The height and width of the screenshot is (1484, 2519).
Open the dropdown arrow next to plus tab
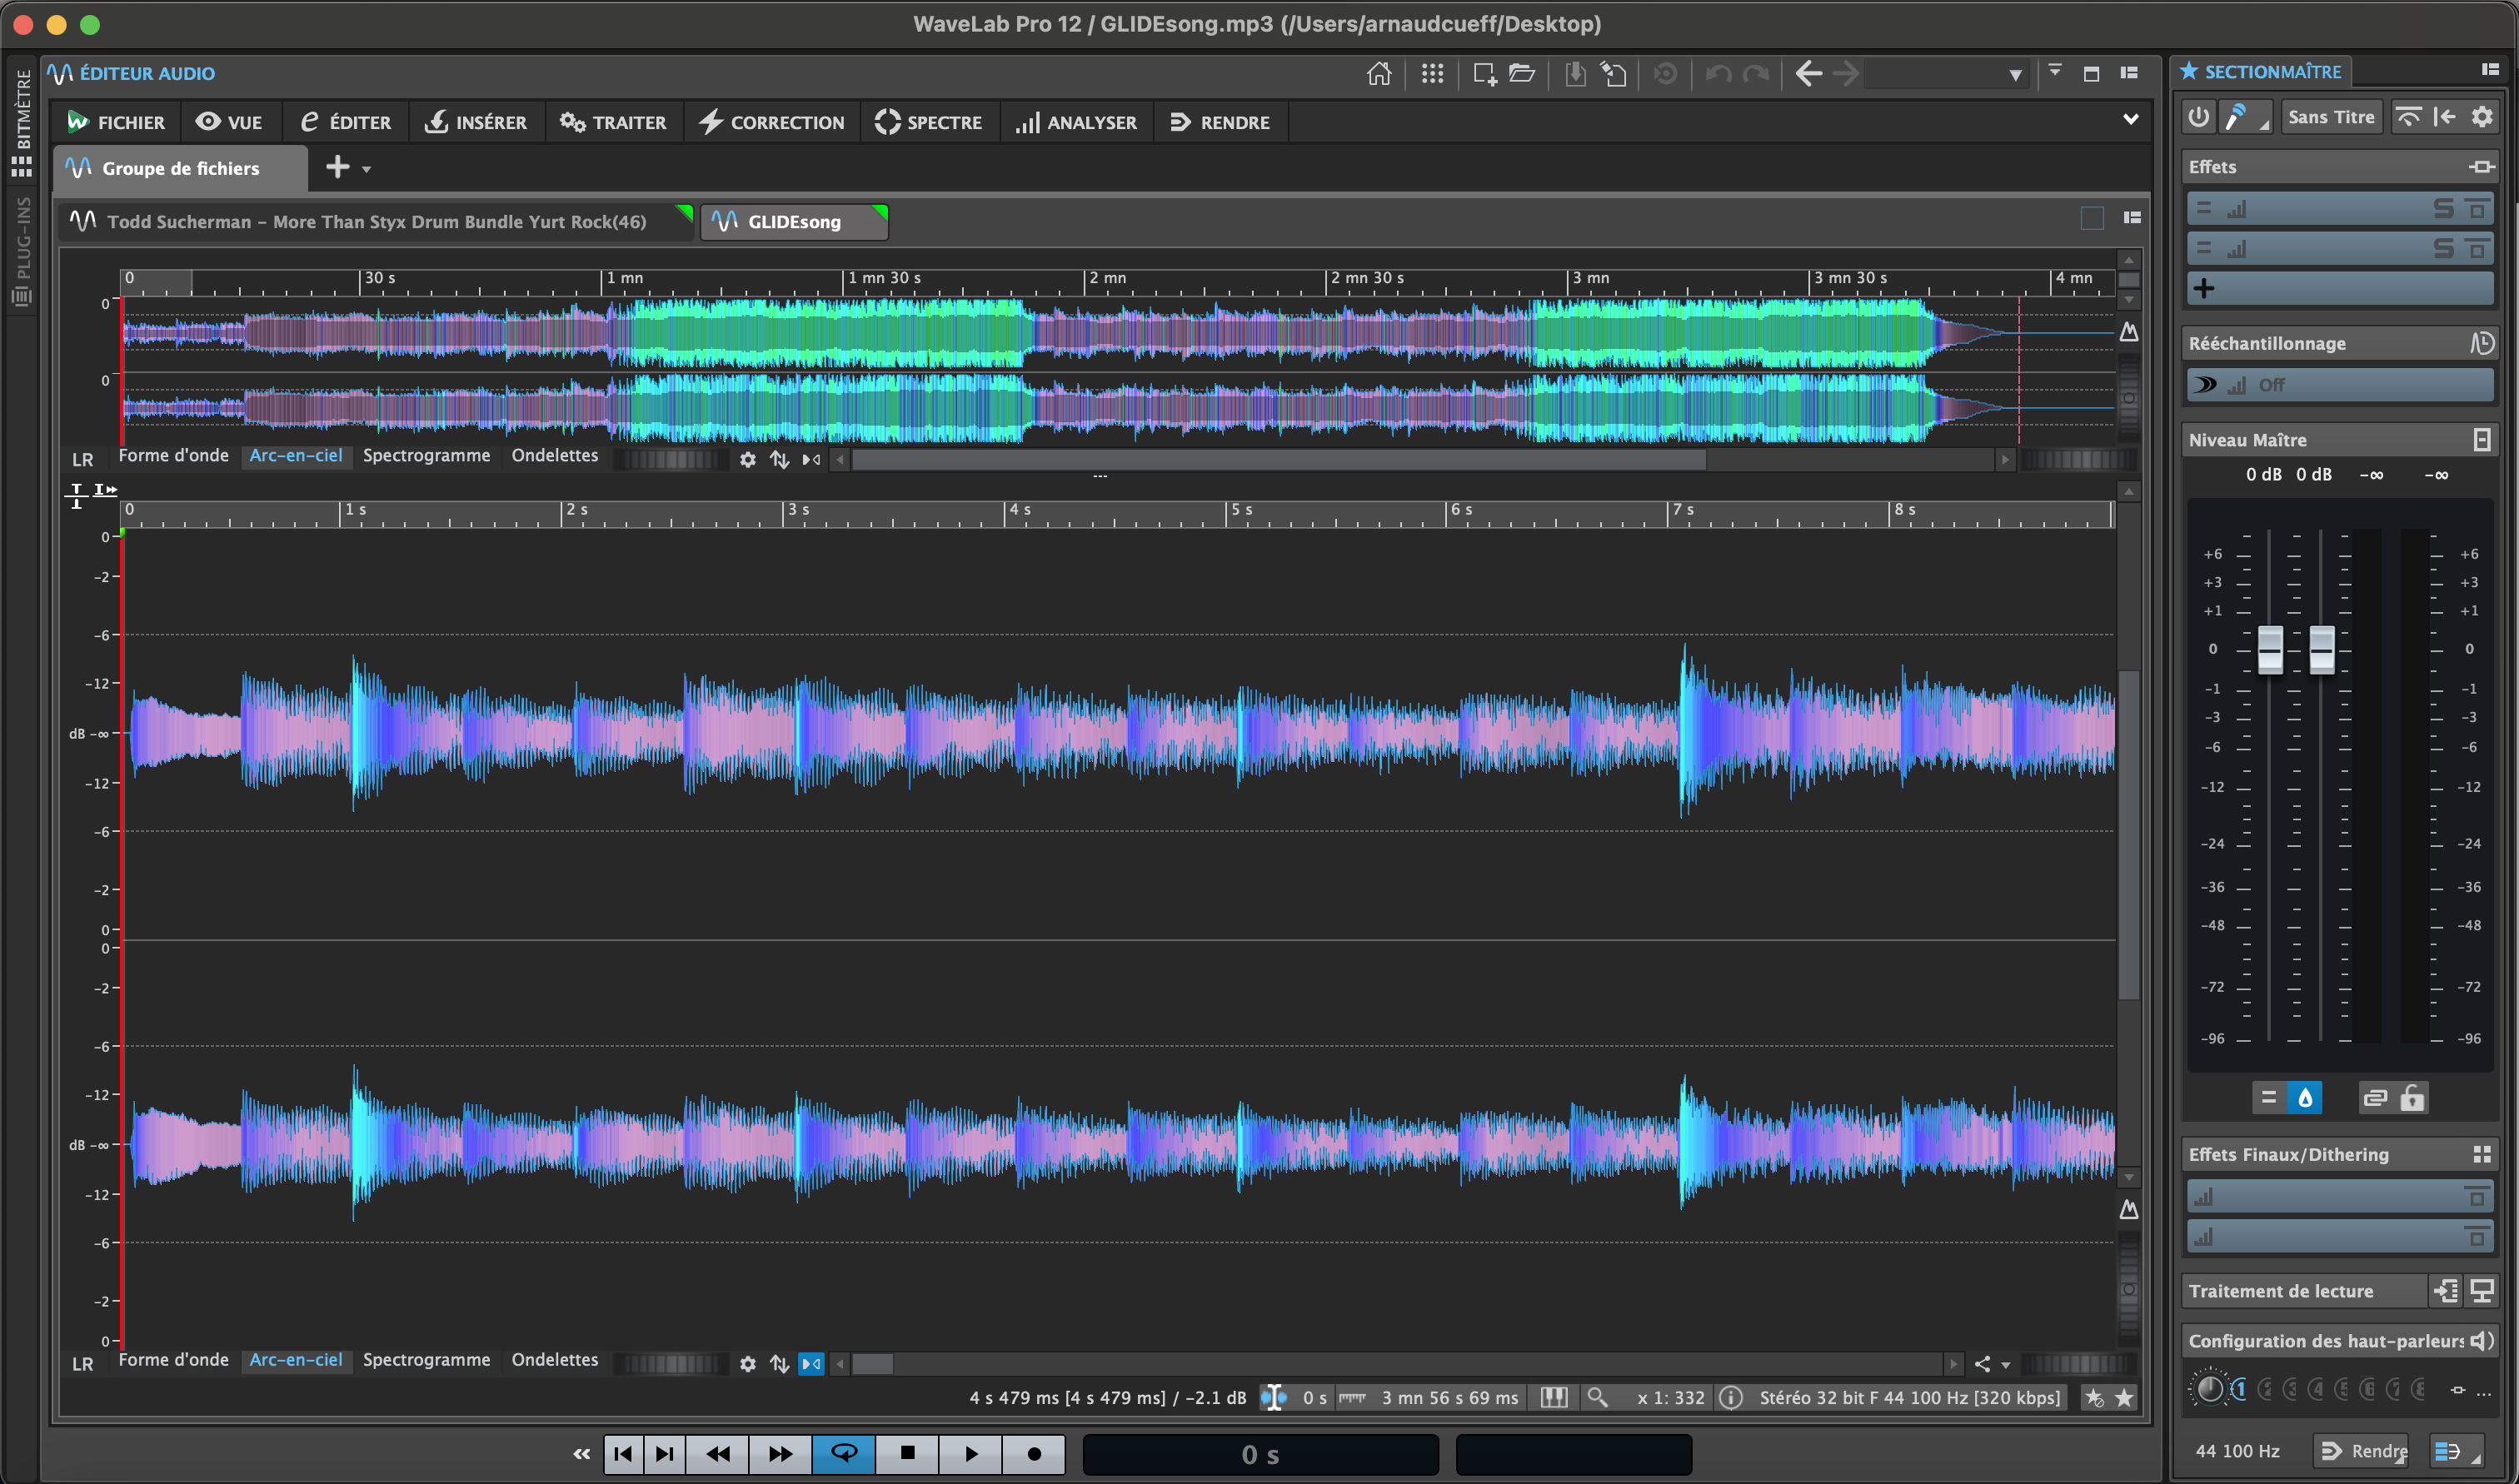pyautogui.click(x=367, y=169)
